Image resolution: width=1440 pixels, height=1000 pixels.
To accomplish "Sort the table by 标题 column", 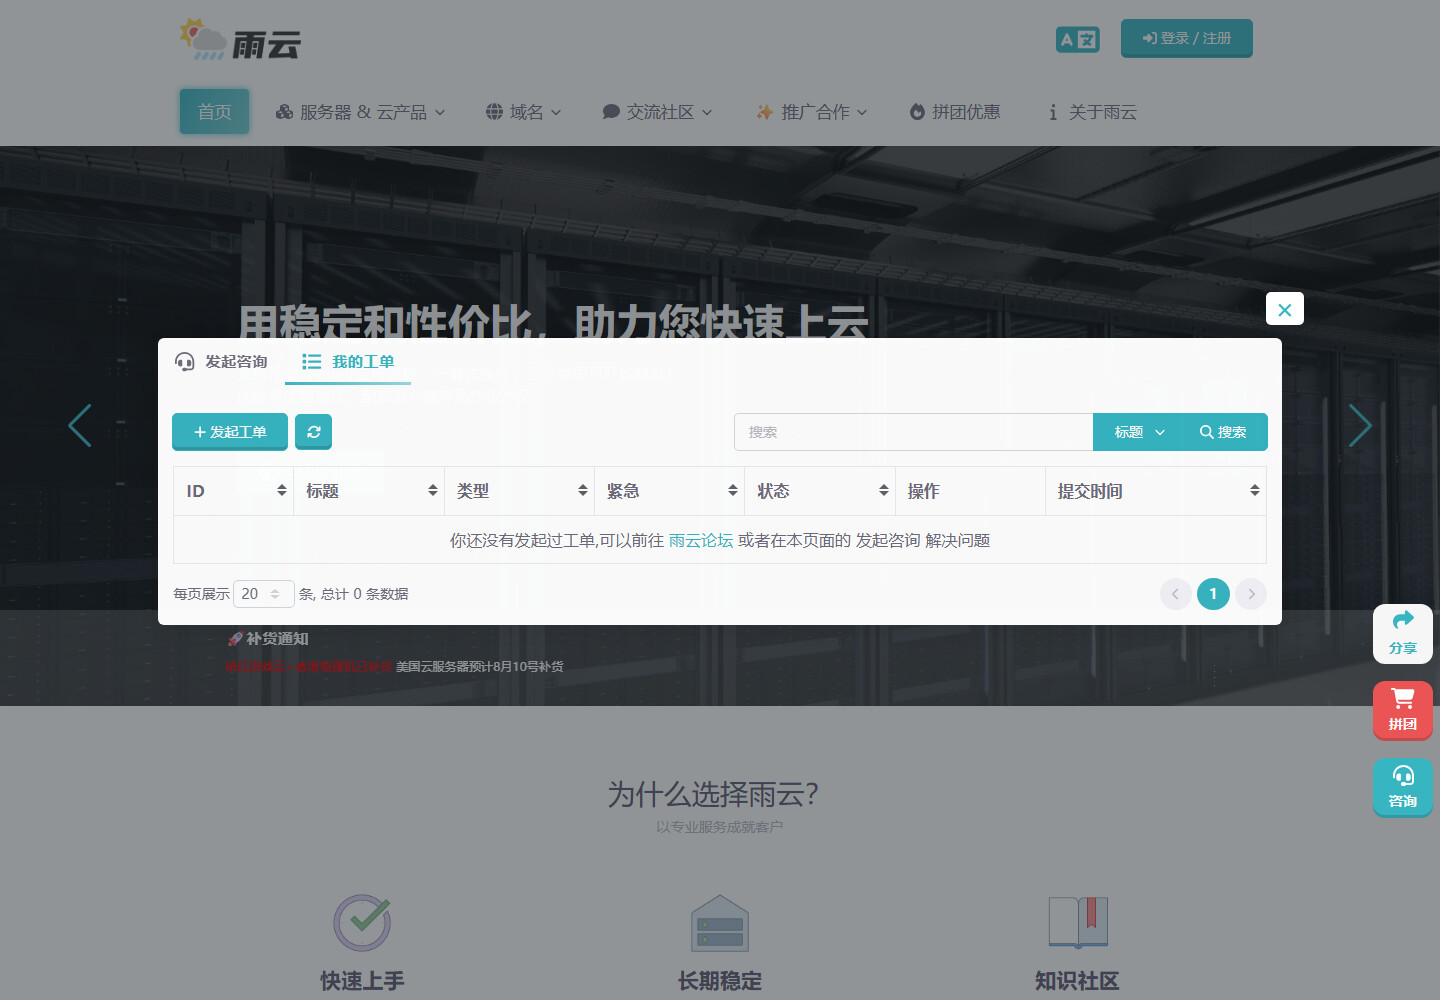I will click(369, 491).
